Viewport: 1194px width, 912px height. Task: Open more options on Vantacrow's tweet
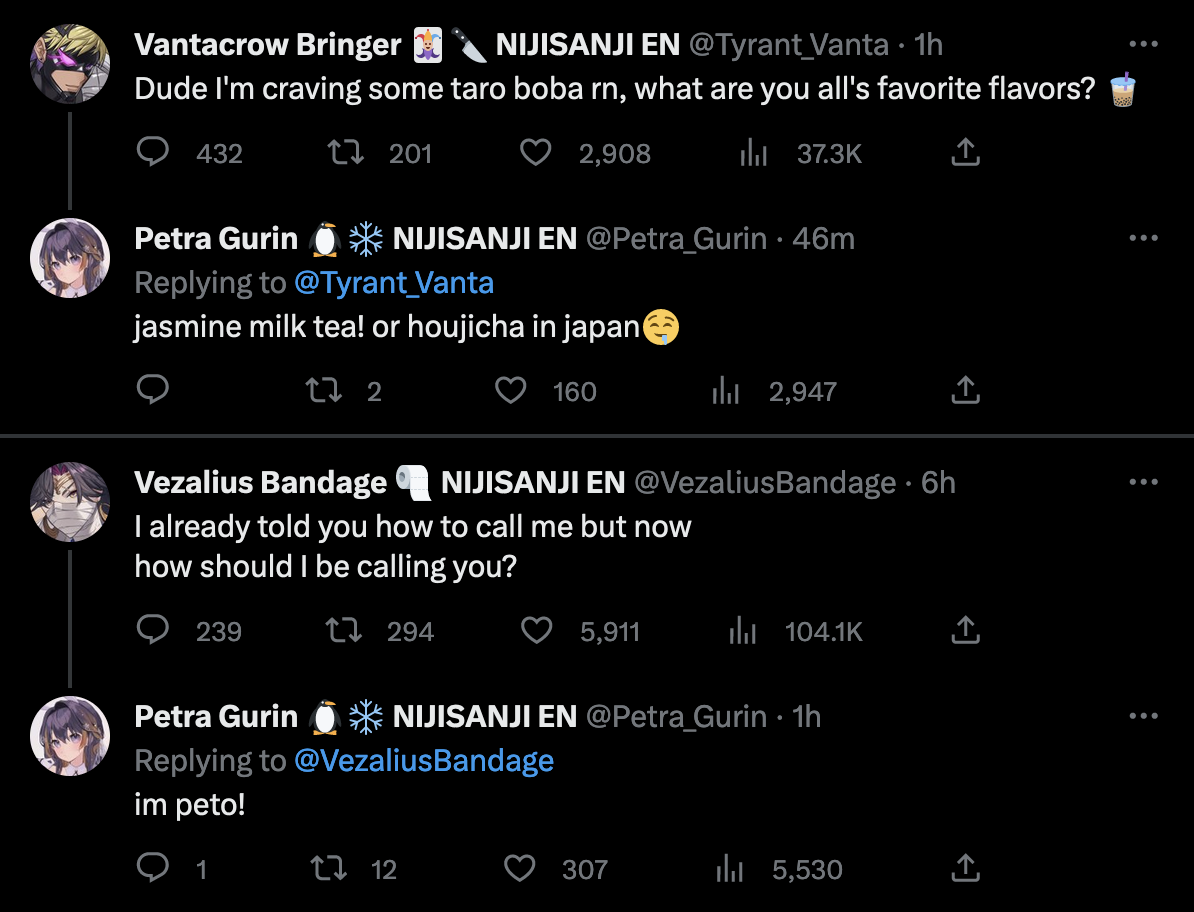tap(1143, 45)
